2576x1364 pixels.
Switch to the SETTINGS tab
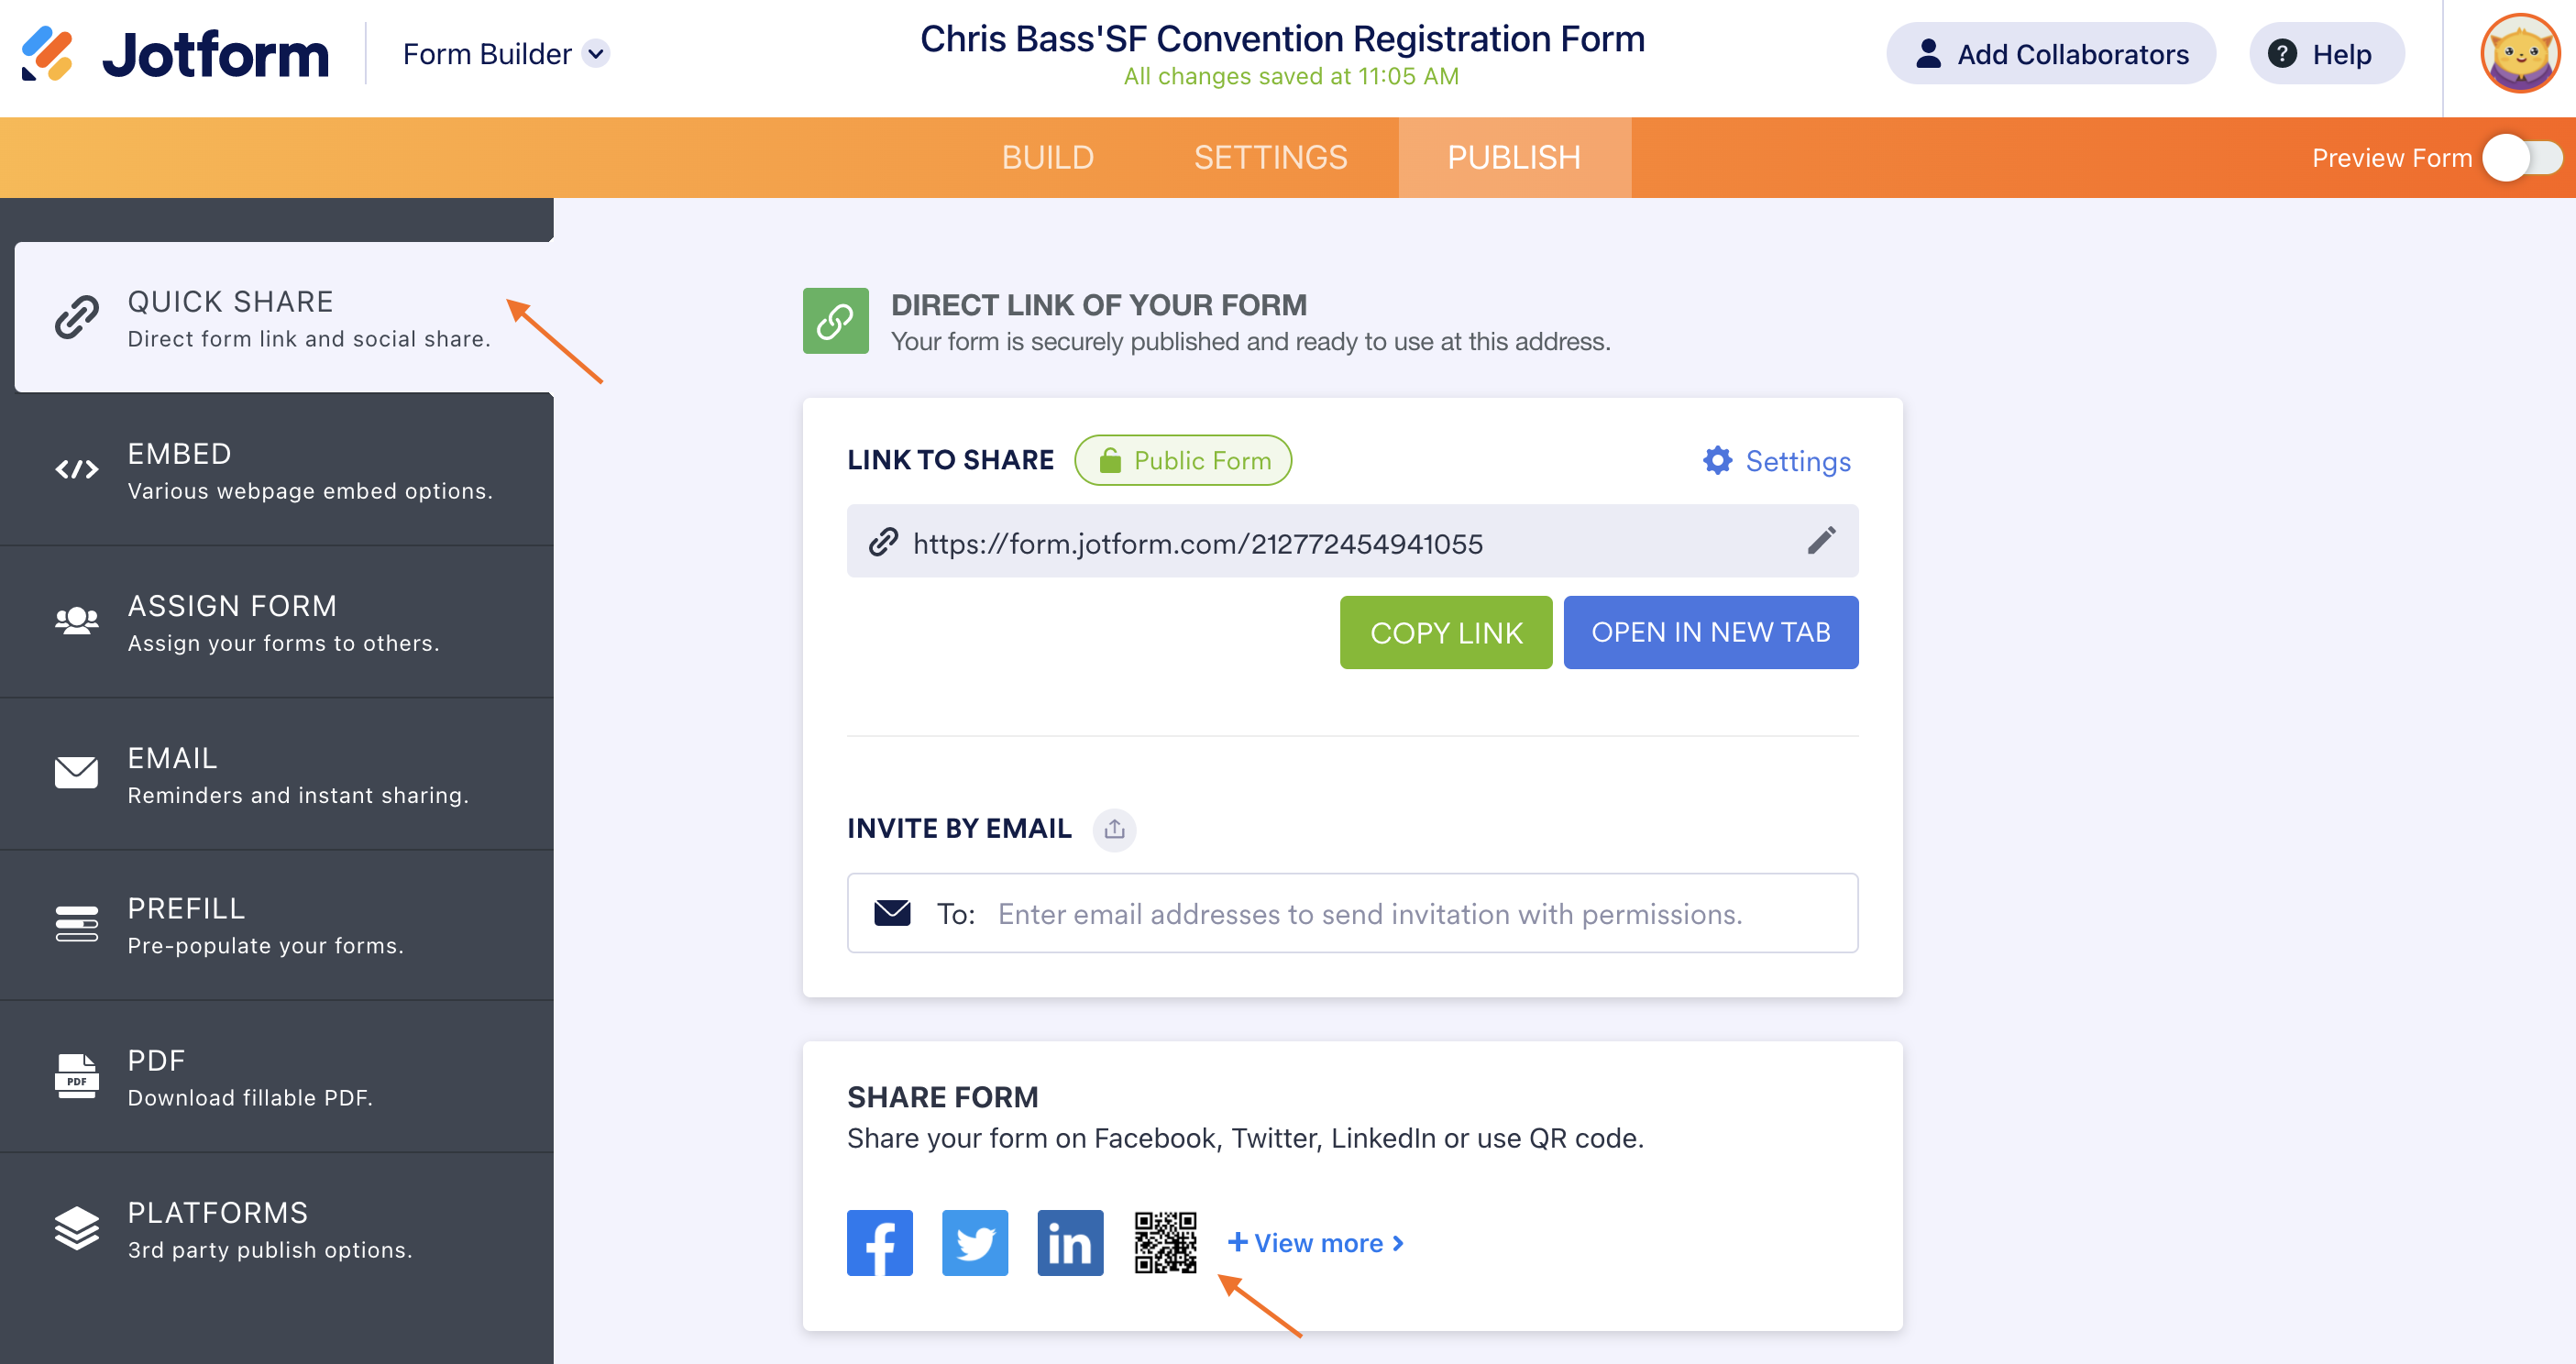click(x=1270, y=158)
